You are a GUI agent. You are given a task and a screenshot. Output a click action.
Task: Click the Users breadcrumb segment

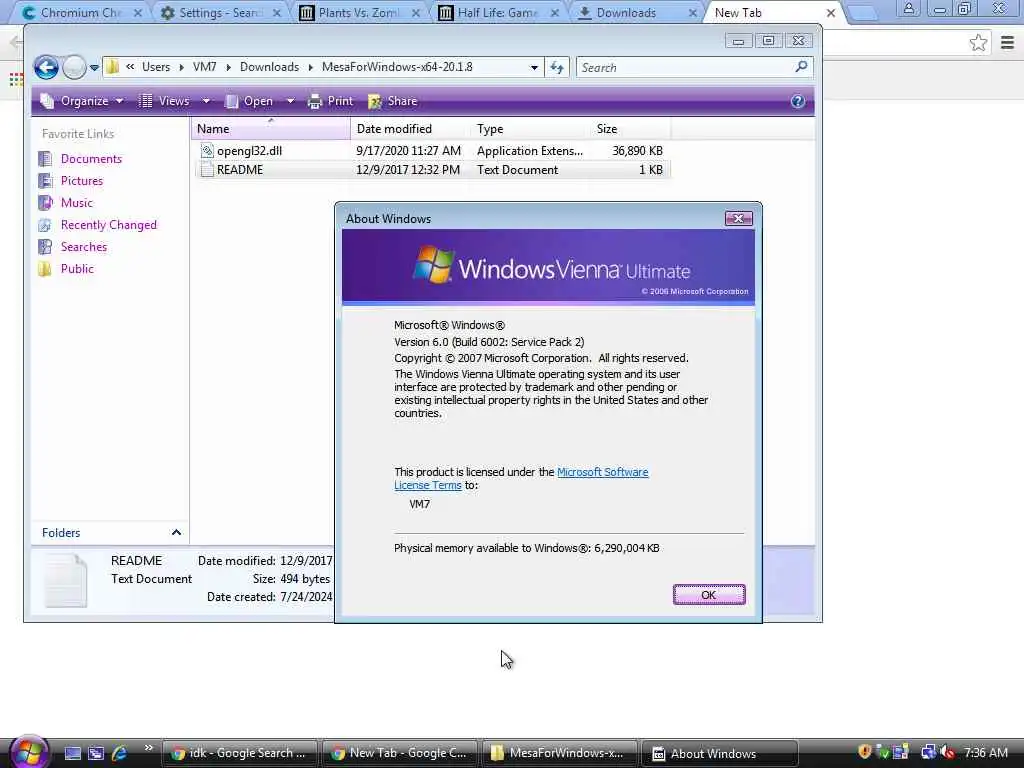point(155,67)
